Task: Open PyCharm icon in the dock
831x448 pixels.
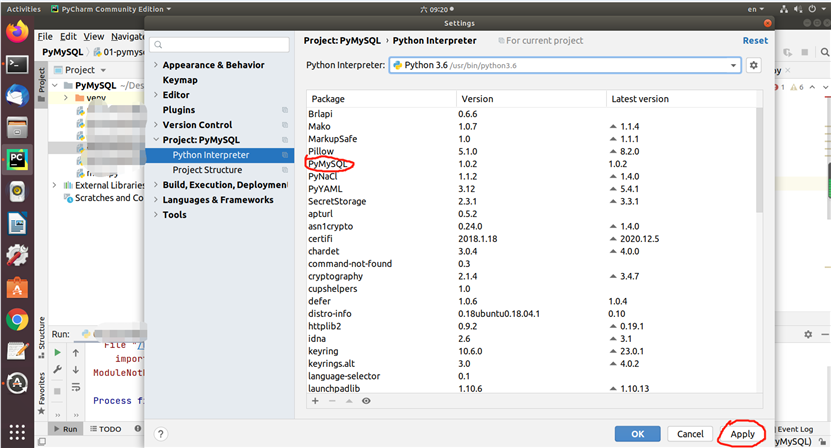Action: pos(17,159)
